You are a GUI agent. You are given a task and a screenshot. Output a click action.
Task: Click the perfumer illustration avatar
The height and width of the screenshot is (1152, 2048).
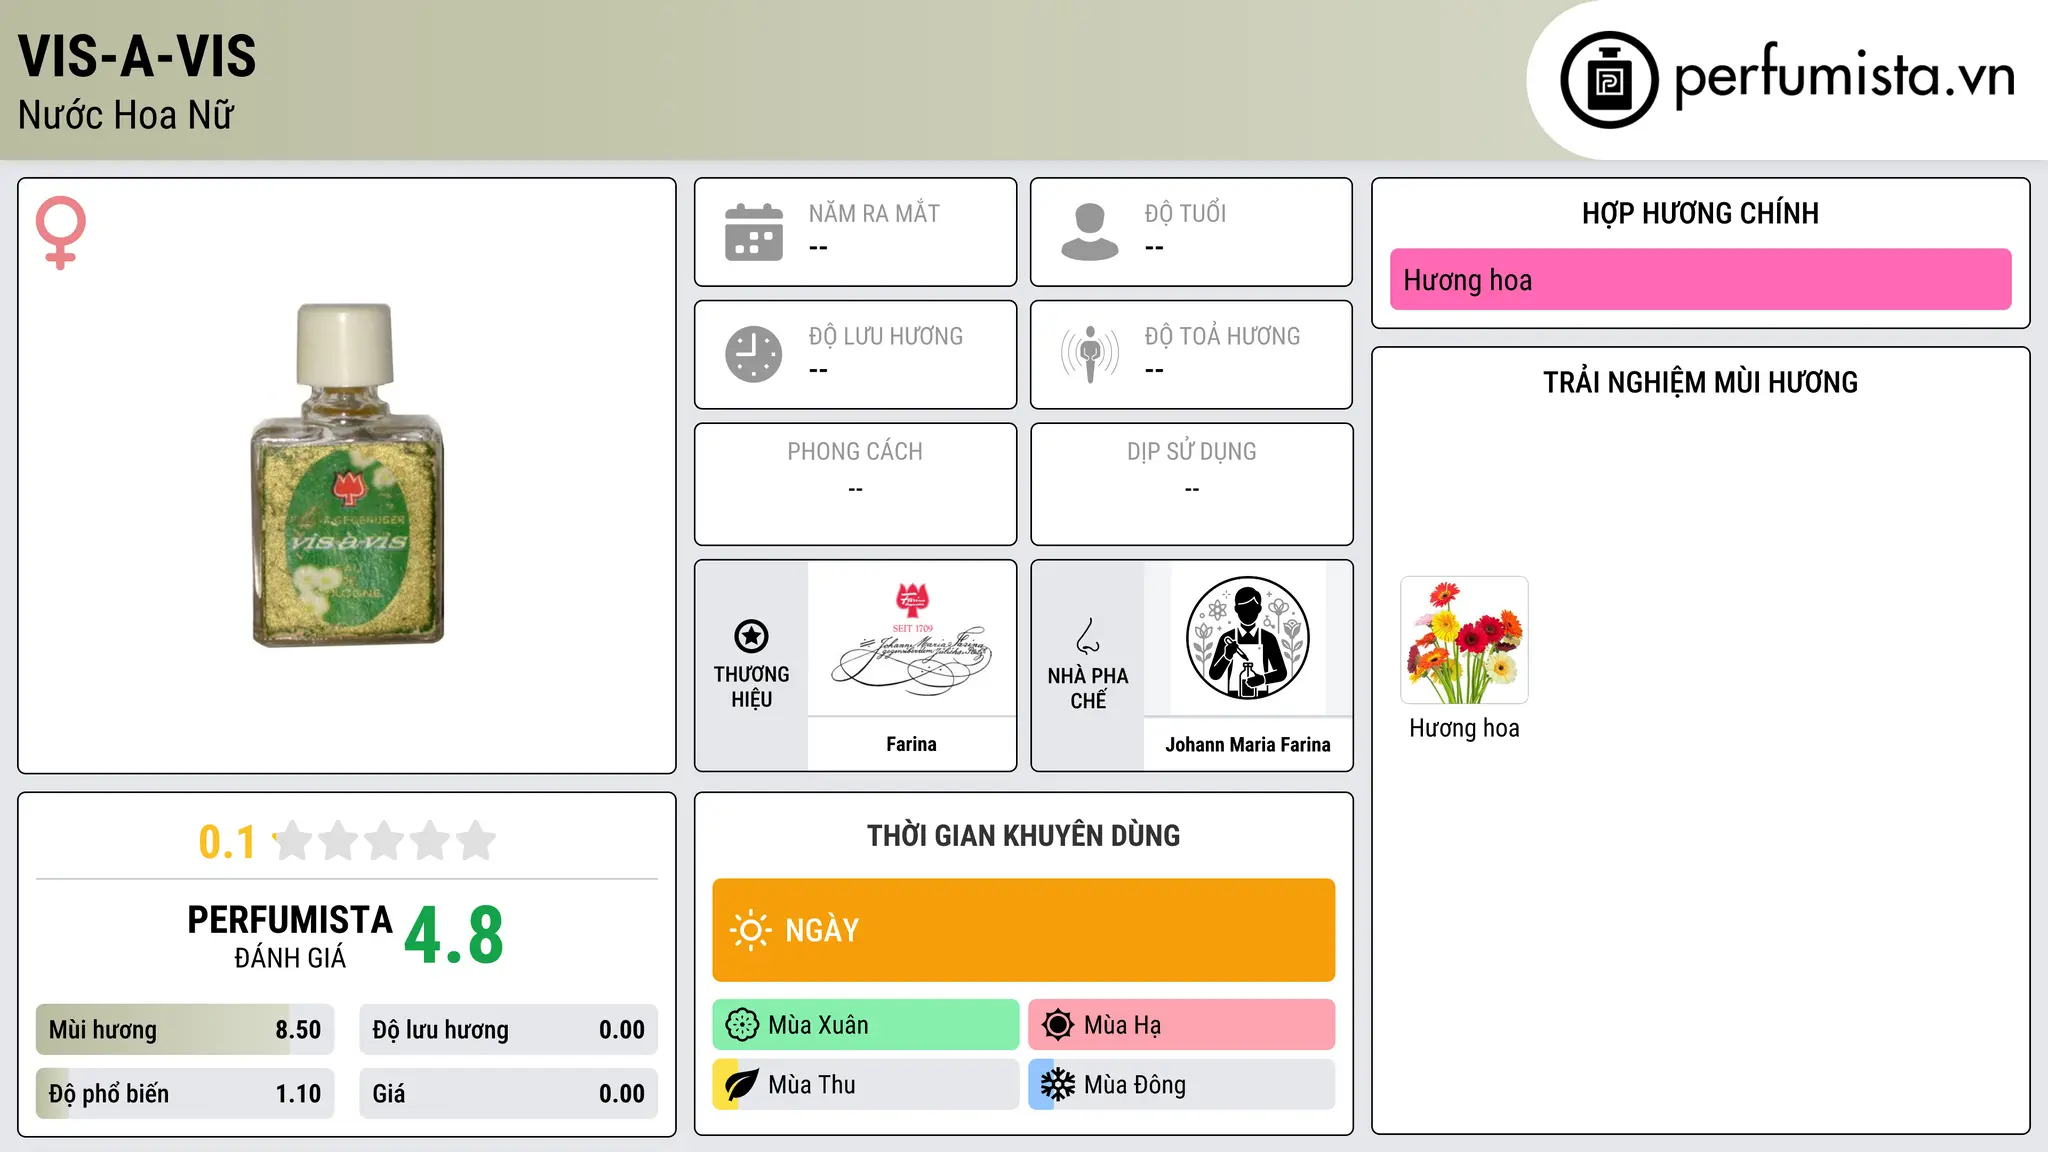click(x=1248, y=638)
